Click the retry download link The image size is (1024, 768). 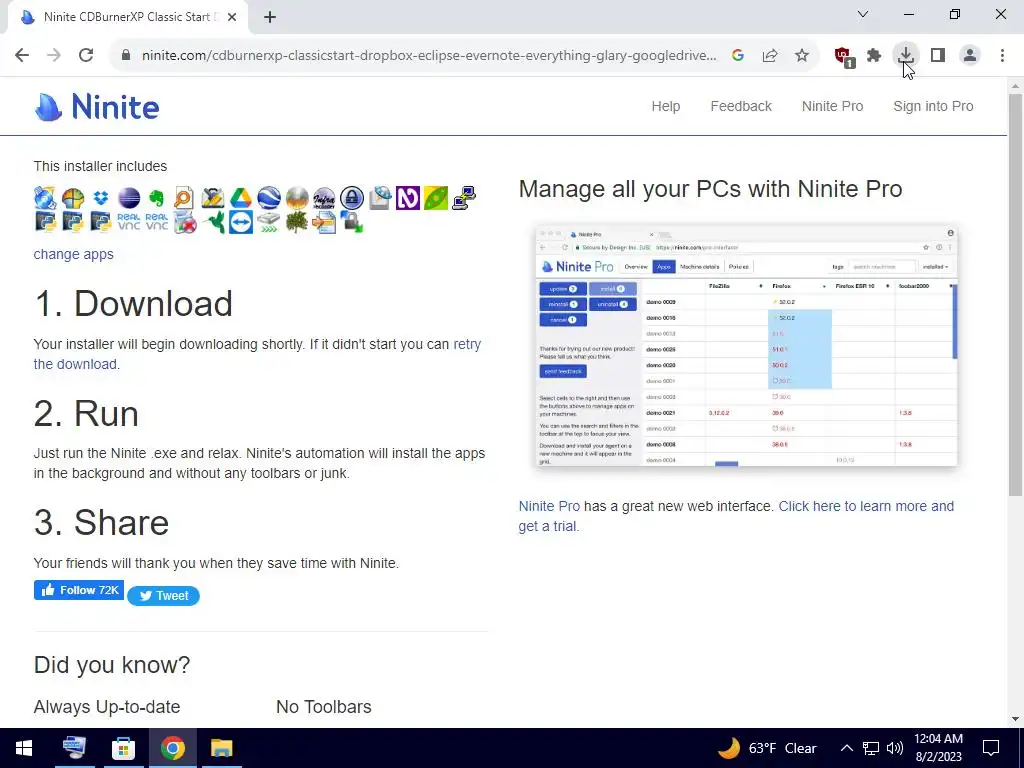[257, 354]
